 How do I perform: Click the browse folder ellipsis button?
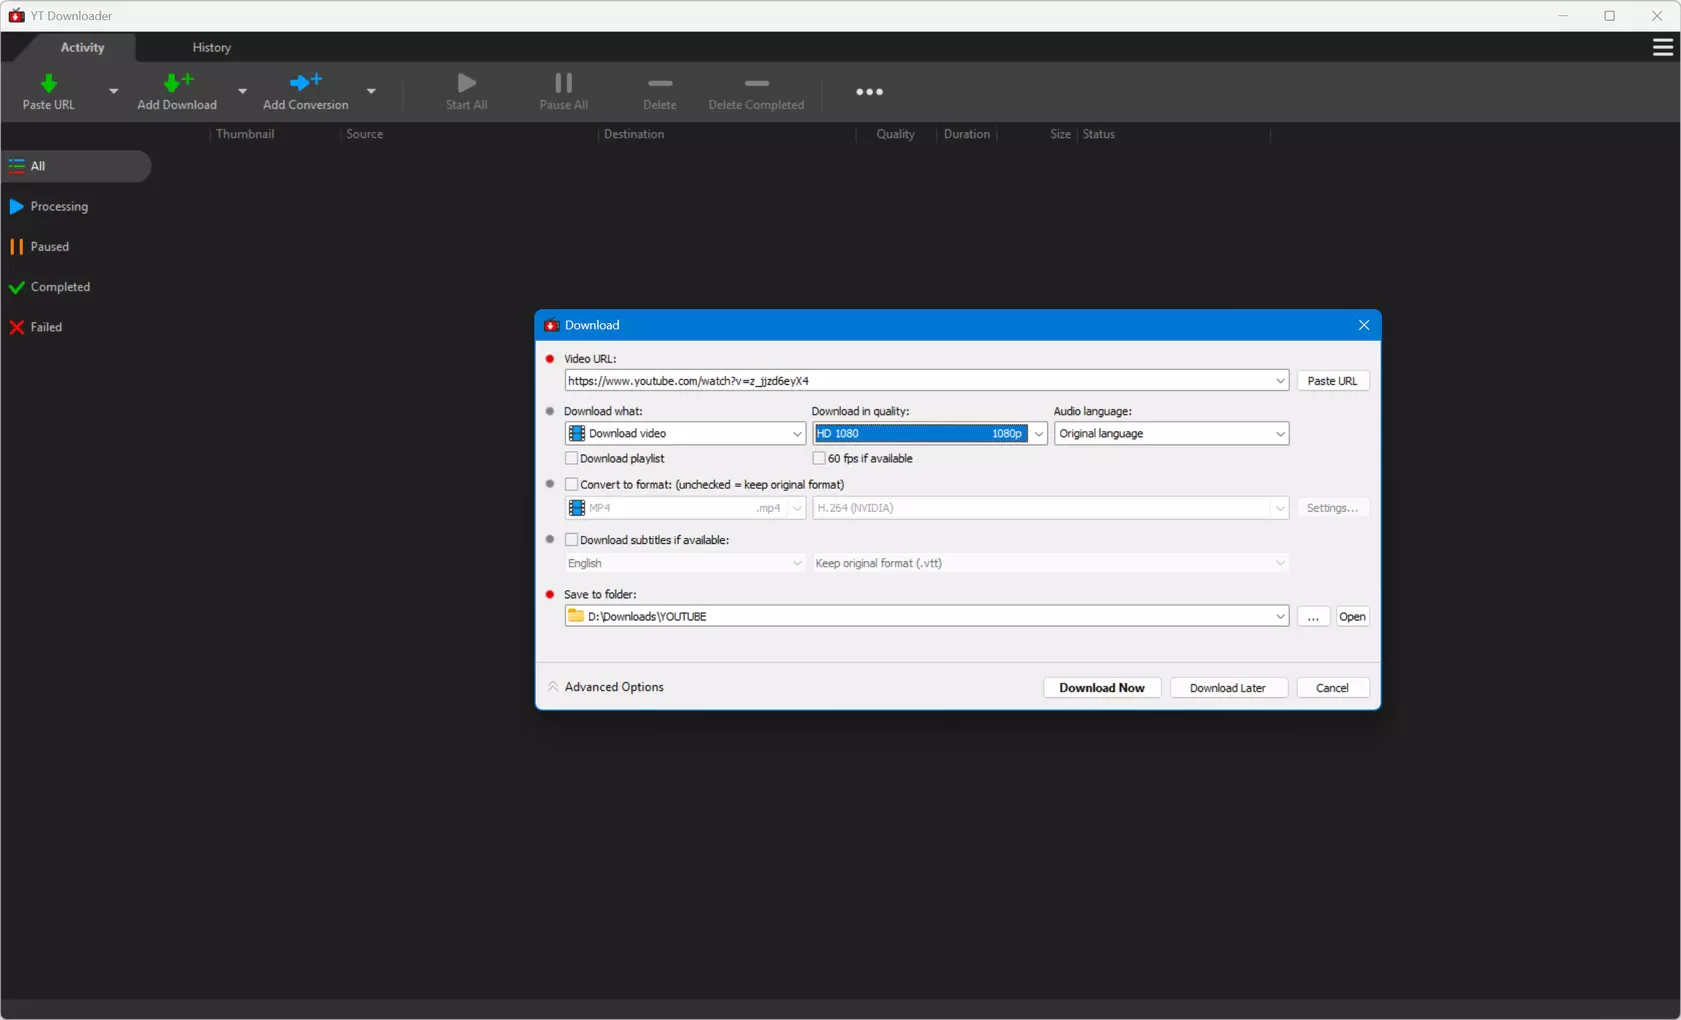tap(1312, 617)
